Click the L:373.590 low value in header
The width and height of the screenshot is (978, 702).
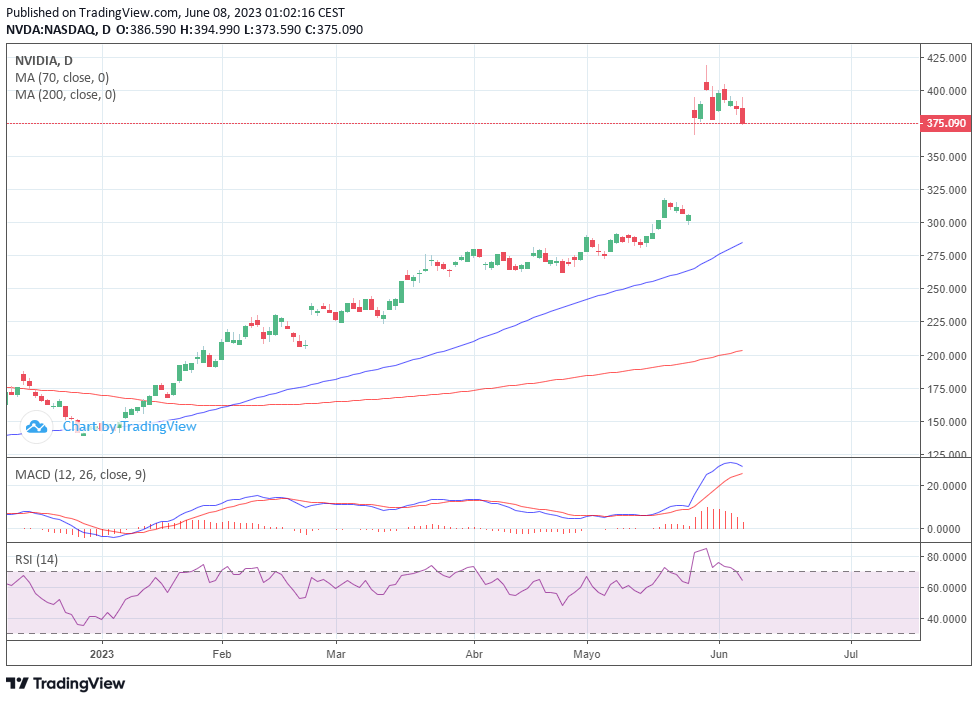pyautogui.click(x=273, y=29)
